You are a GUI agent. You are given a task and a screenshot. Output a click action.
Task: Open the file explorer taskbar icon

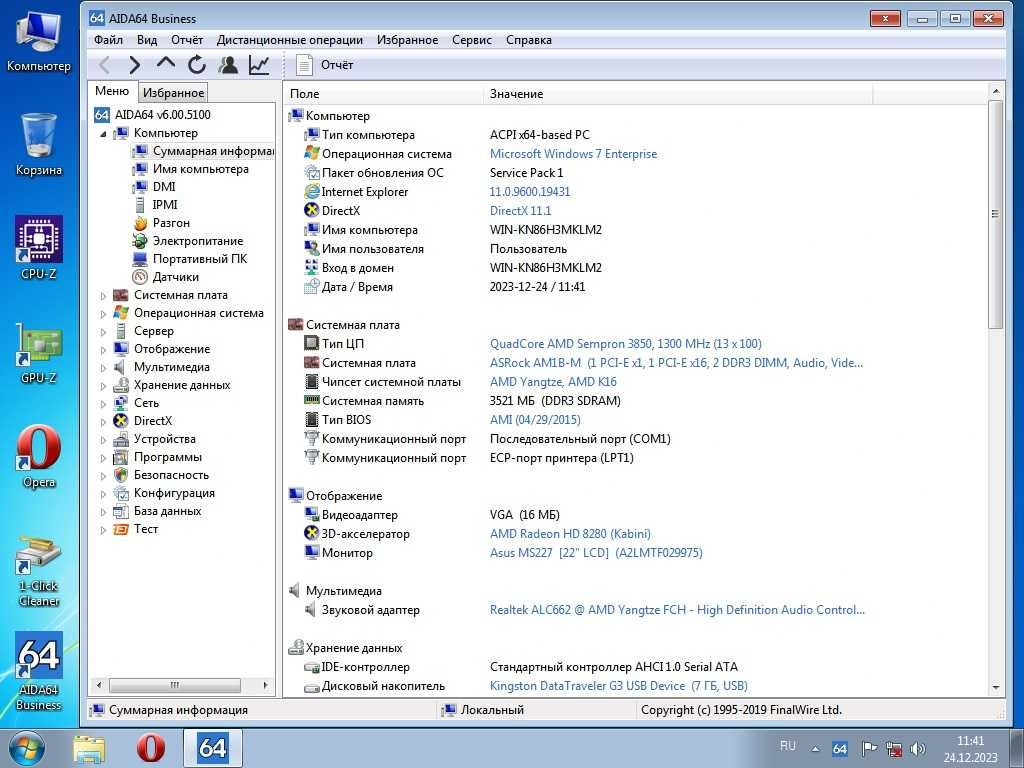[89, 748]
